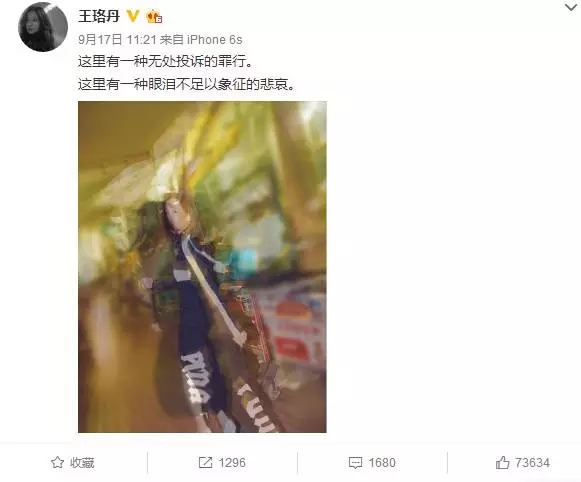Viewport: 581px width, 482px height.
Task: Click the 王珞丹 profile avatar
Action: [43, 27]
